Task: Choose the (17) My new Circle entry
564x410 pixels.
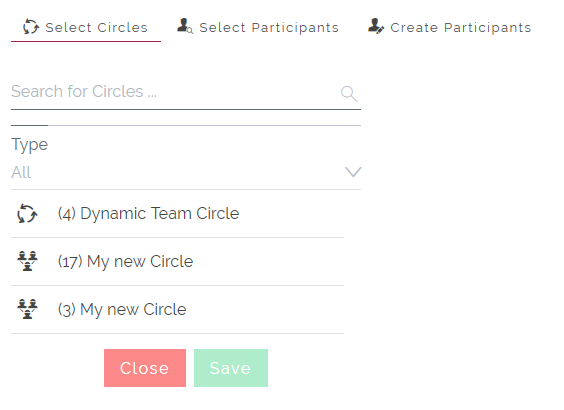Action: tap(178, 261)
